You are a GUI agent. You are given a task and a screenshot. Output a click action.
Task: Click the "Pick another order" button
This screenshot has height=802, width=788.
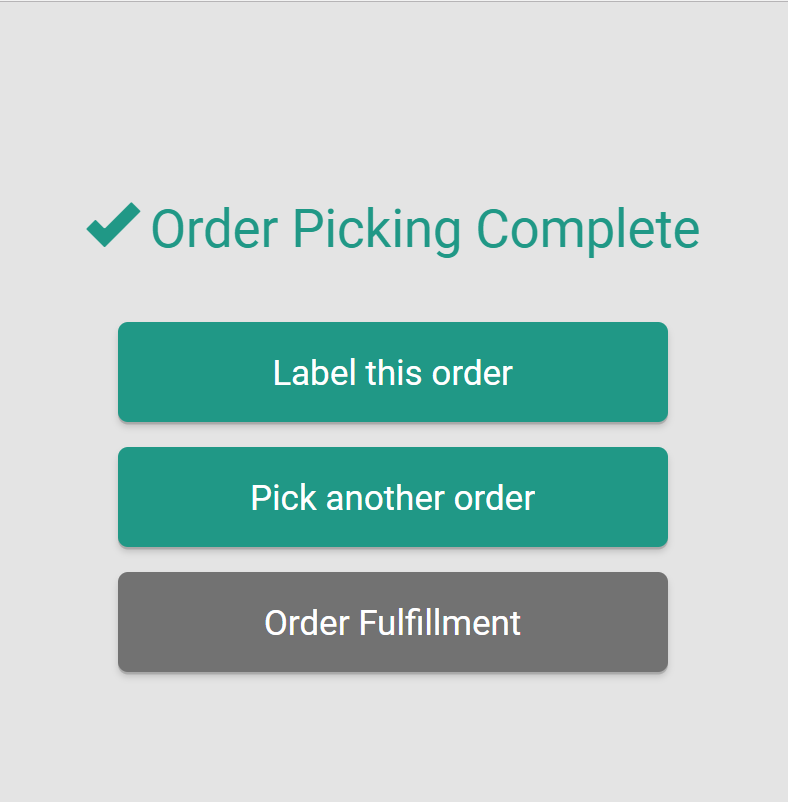[x=392, y=497]
